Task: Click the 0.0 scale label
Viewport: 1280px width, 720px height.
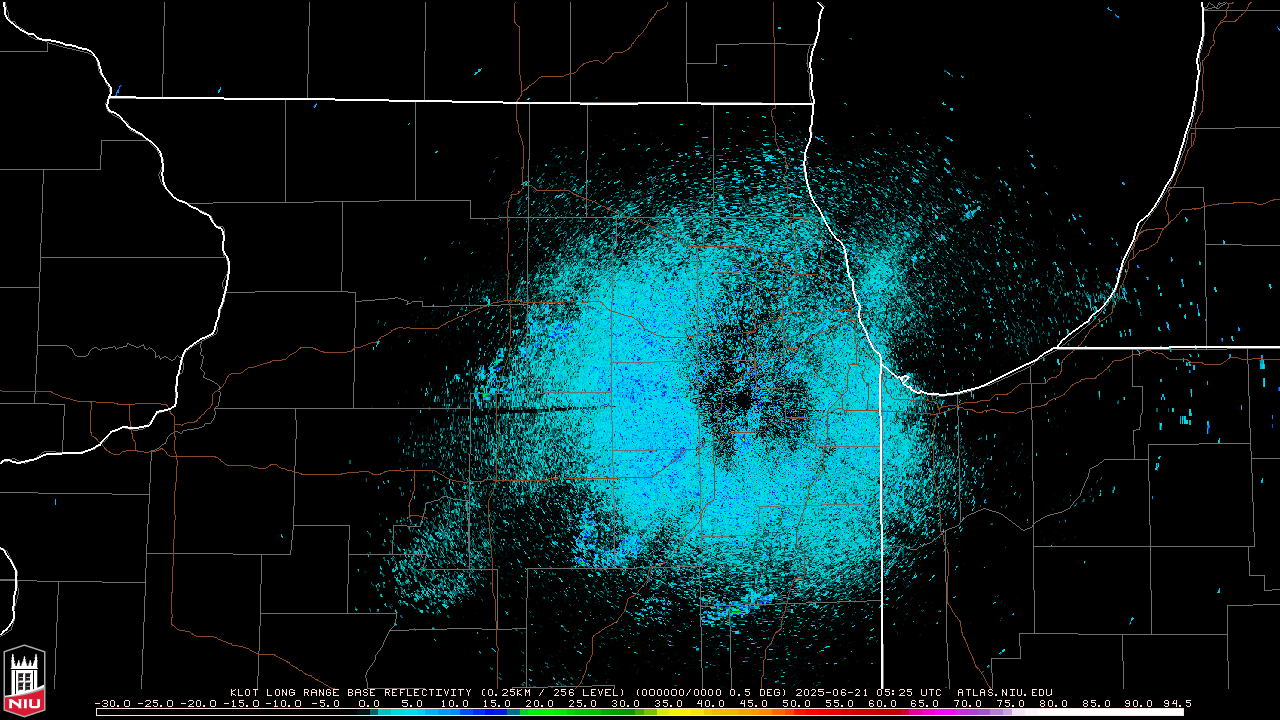Action: [x=369, y=703]
